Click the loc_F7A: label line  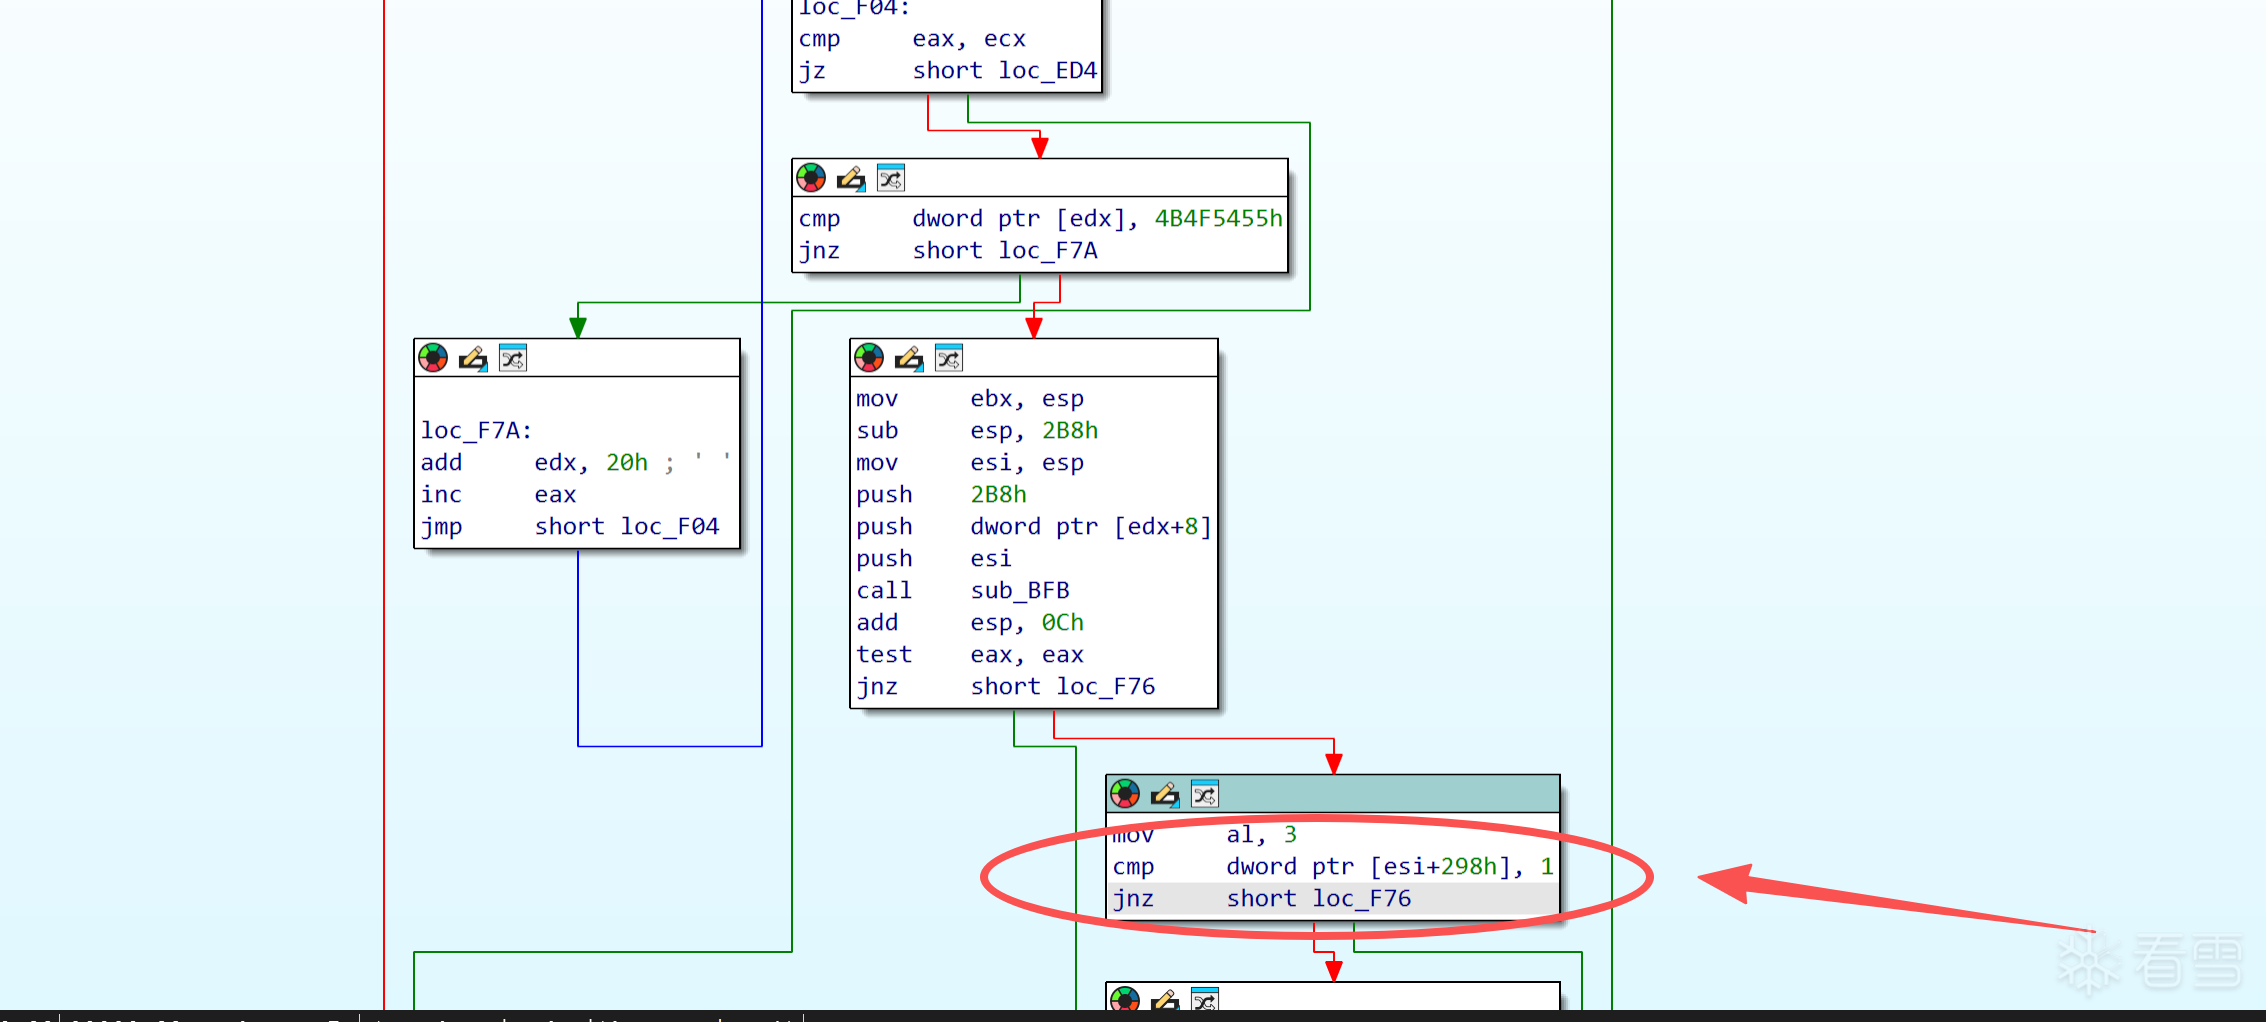[476, 430]
